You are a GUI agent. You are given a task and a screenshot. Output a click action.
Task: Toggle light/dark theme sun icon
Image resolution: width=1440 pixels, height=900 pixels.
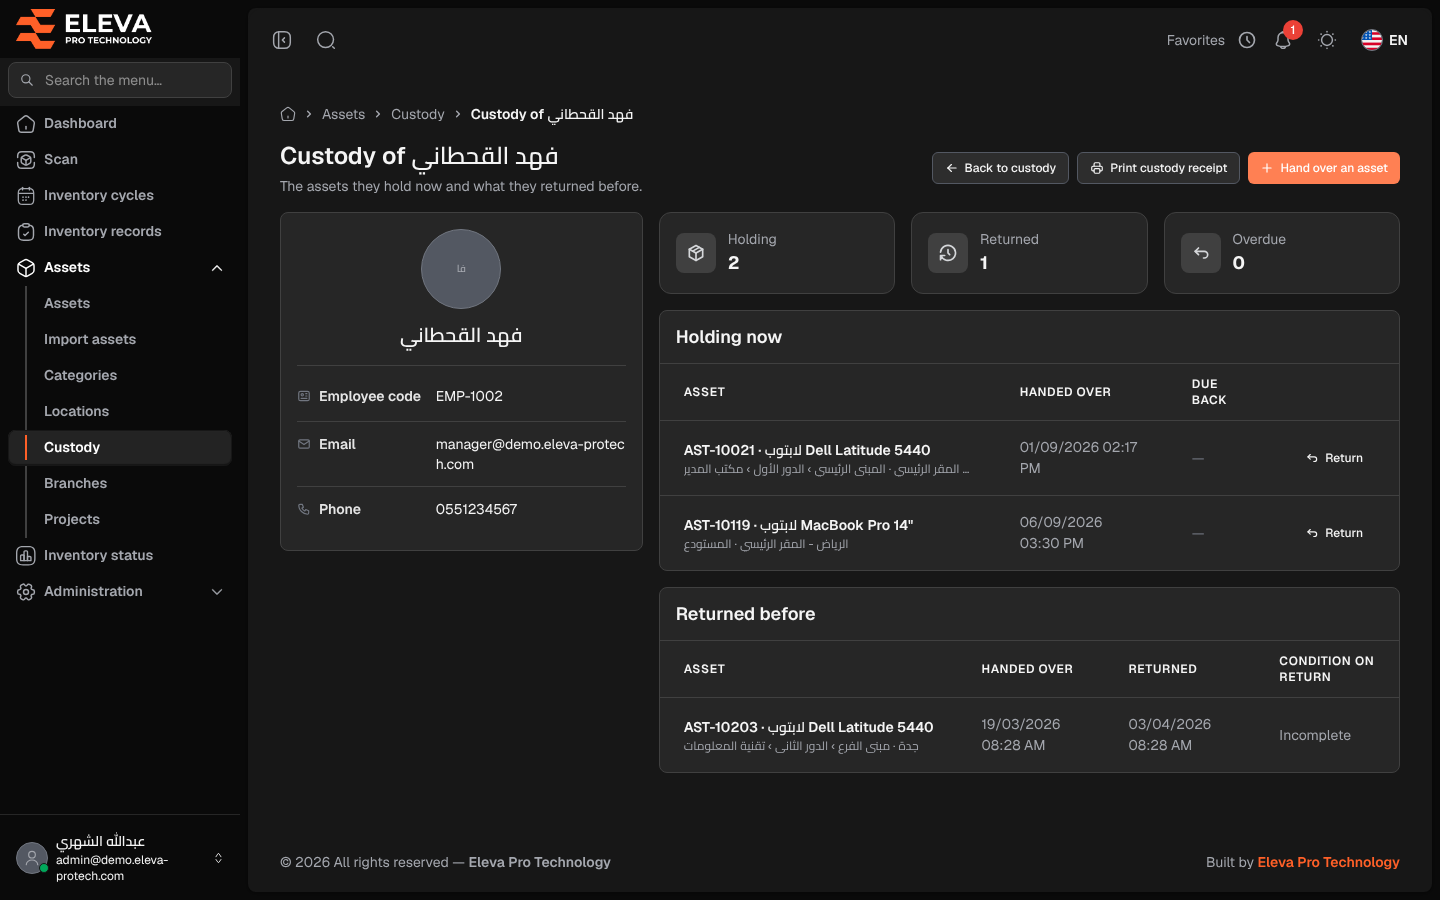click(x=1327, y=40)
